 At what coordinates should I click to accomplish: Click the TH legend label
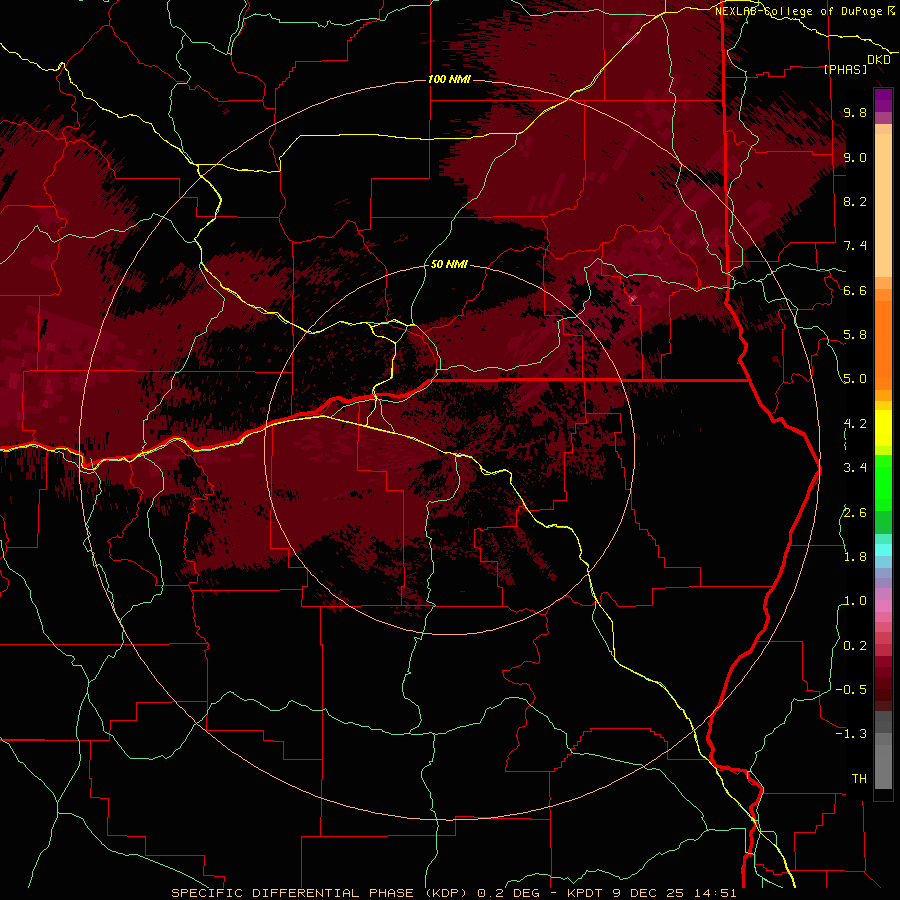pyautogui.click(x=859, y=779)
